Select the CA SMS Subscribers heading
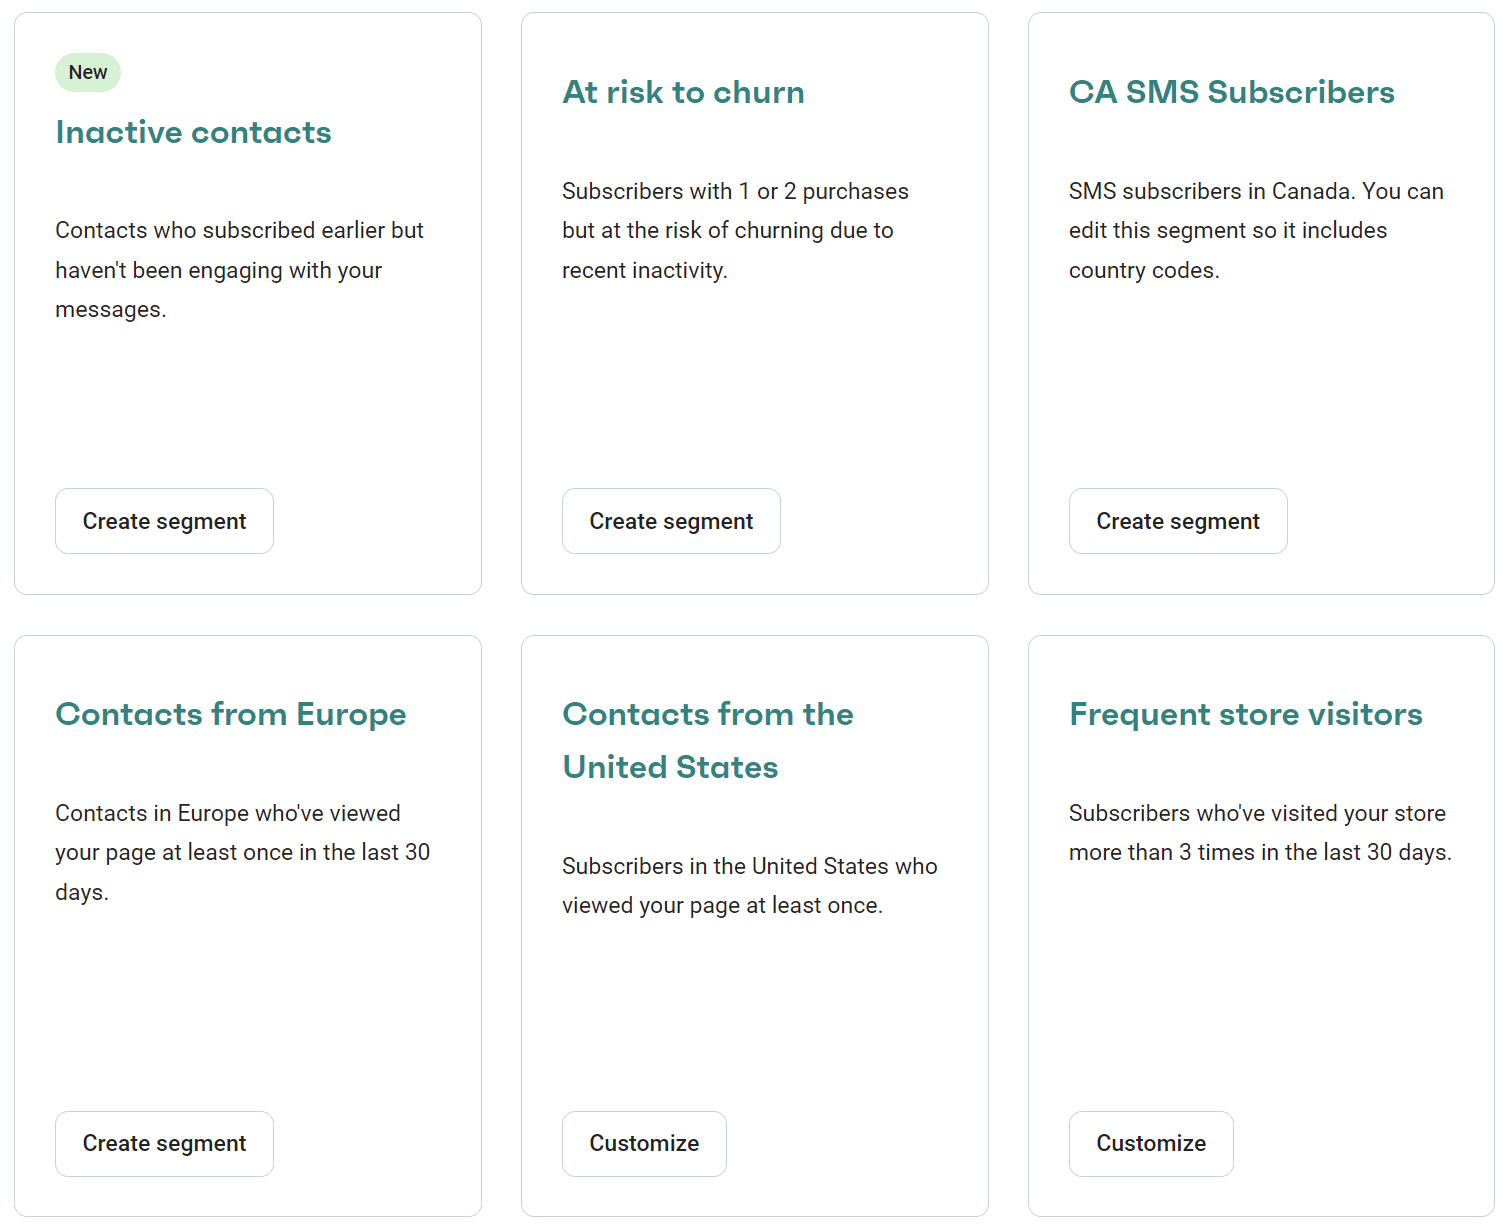Image resolution: width=1507 pixels, height=1230 pixels. click(x=1232, y=92)
